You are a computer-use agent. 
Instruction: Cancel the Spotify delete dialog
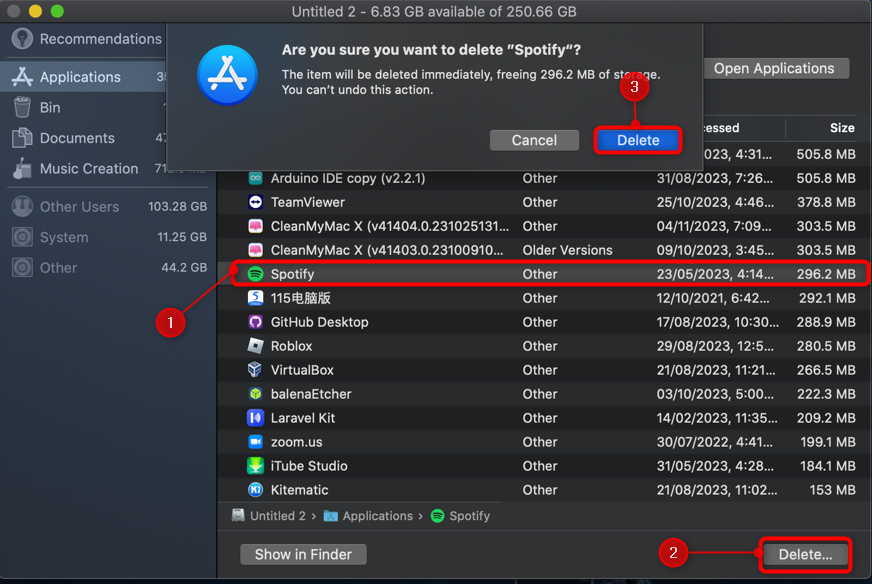tap(534, 140)
